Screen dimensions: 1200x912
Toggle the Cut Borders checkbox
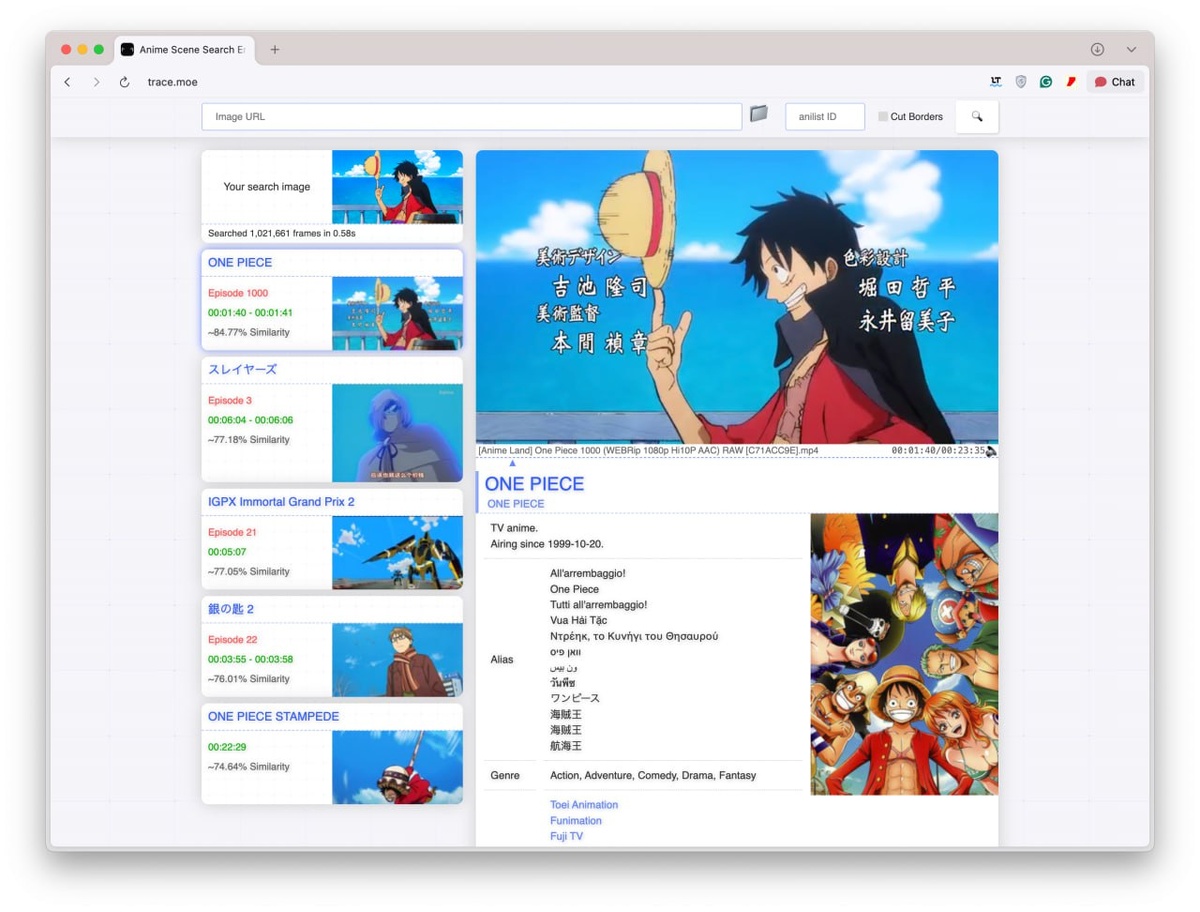tap(883, 117)
